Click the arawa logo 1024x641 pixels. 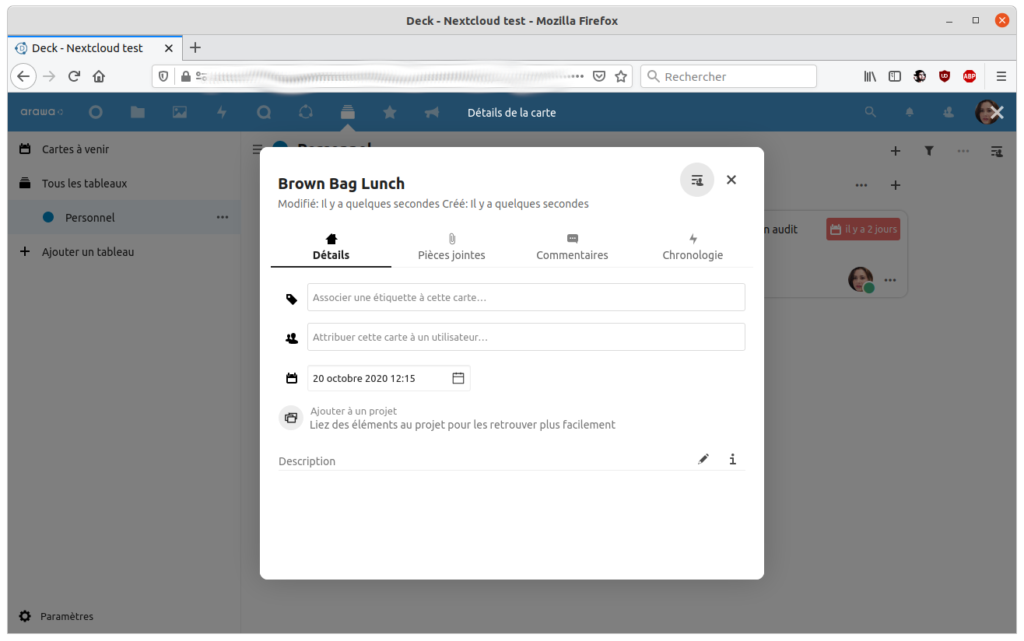click(x=42, y=112)
